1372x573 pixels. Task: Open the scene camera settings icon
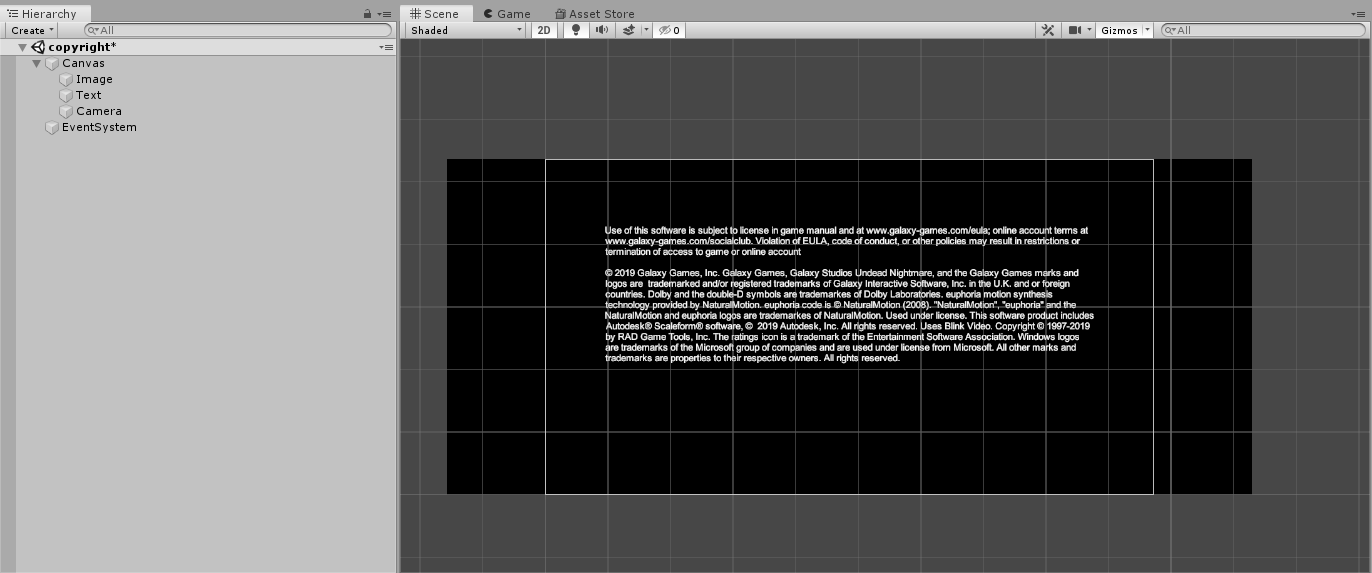1076,30
